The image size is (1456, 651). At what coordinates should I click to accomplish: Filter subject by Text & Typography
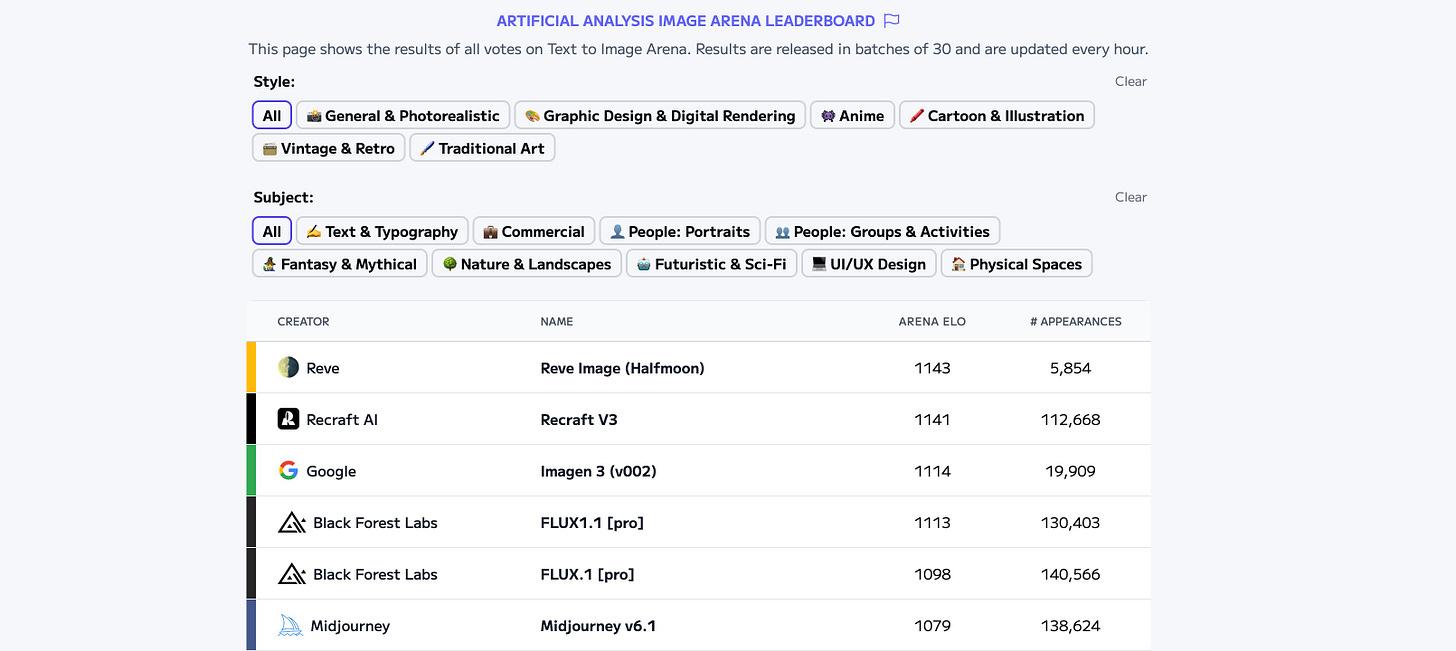point(382,231)
